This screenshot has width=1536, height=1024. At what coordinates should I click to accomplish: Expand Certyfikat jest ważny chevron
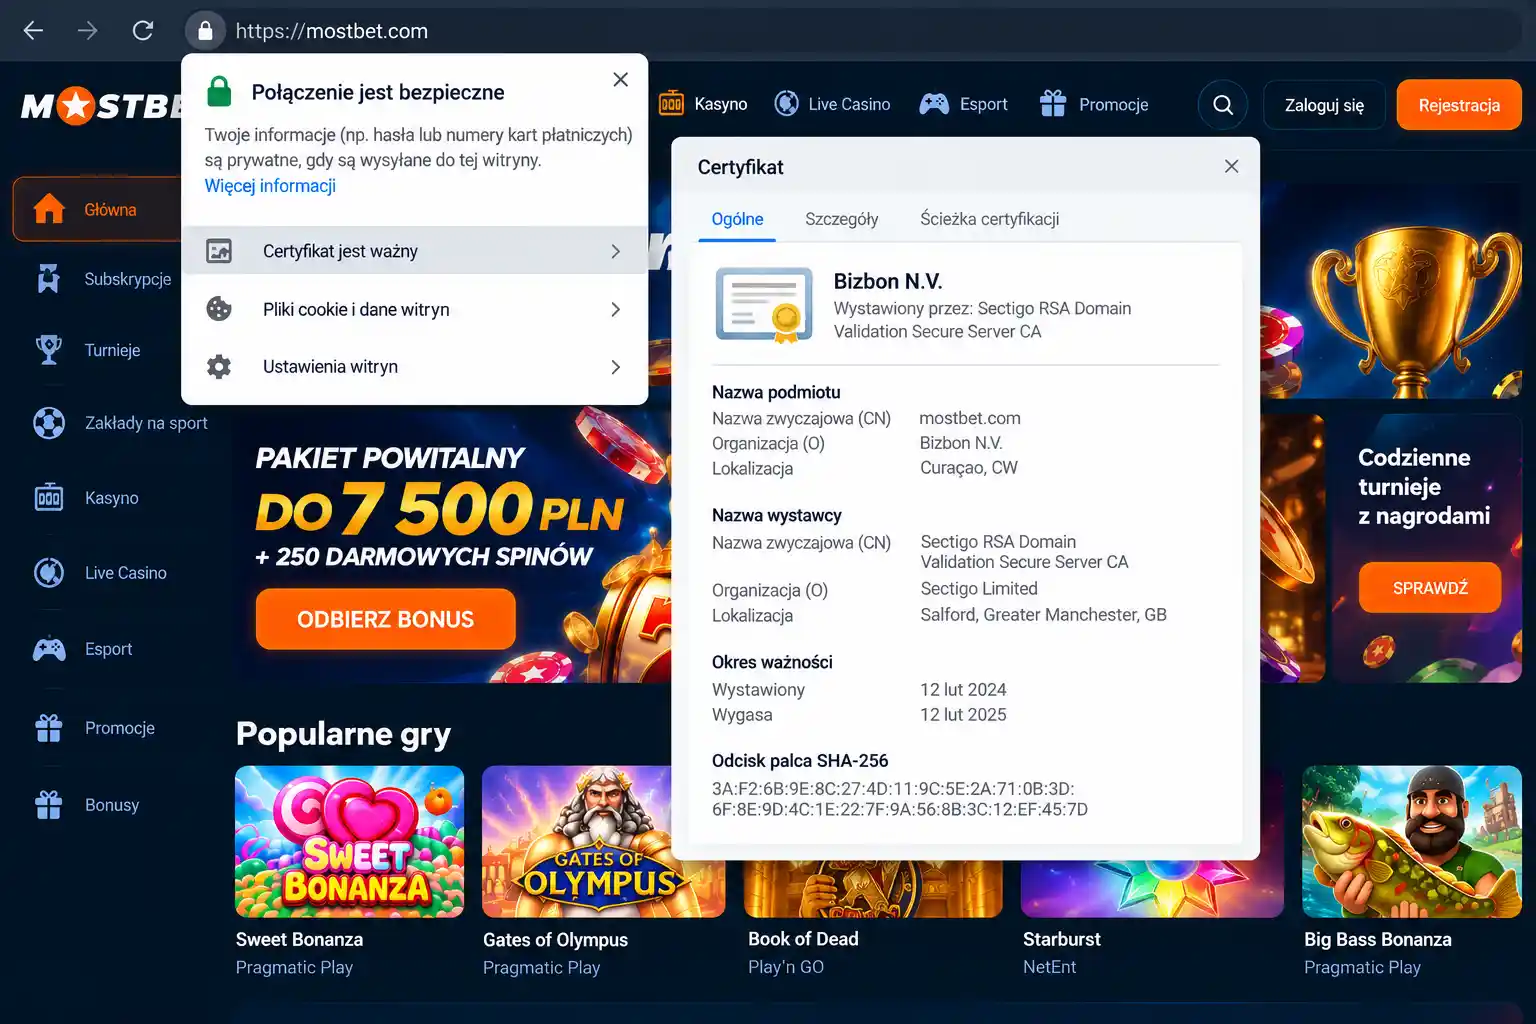(615, 251)
